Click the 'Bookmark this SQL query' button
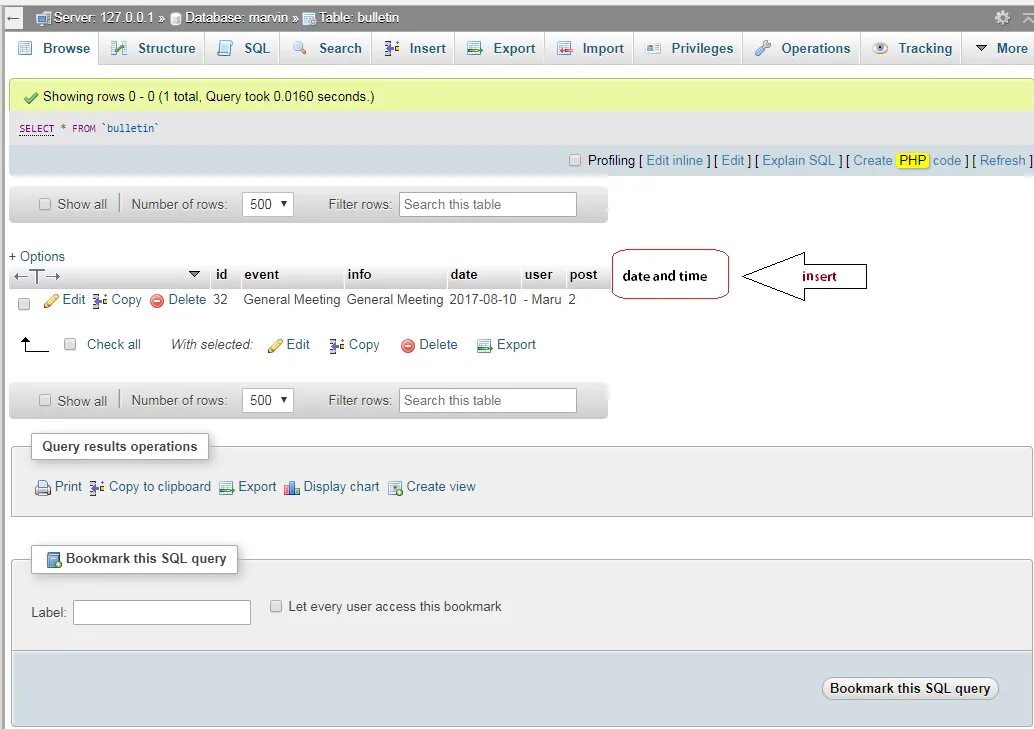1034x729 pixels. (910, 688)
